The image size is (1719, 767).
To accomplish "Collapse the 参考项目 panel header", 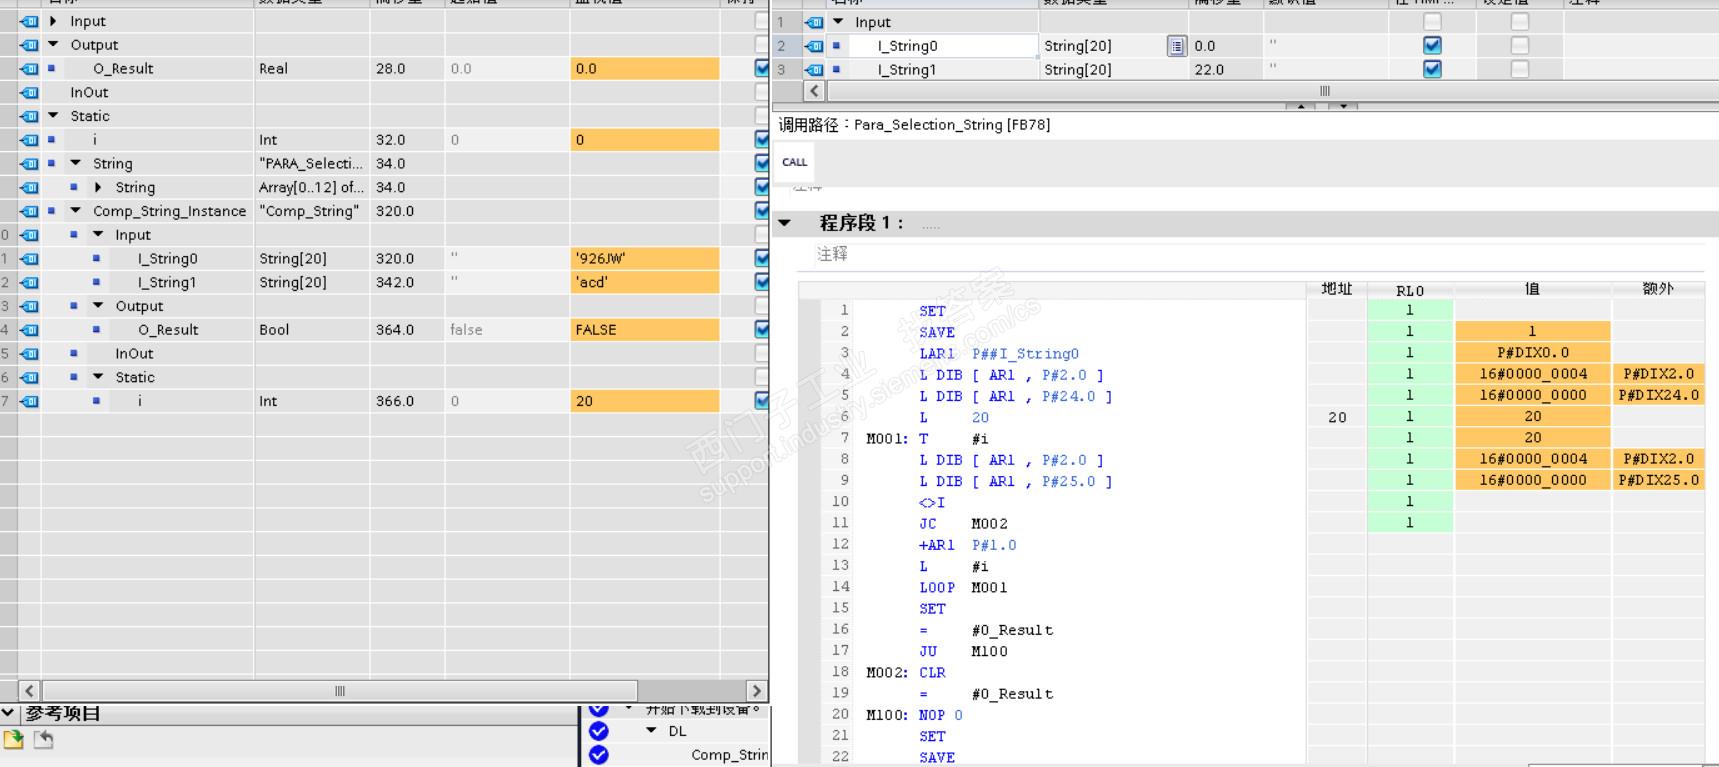I will coord(9,713).
